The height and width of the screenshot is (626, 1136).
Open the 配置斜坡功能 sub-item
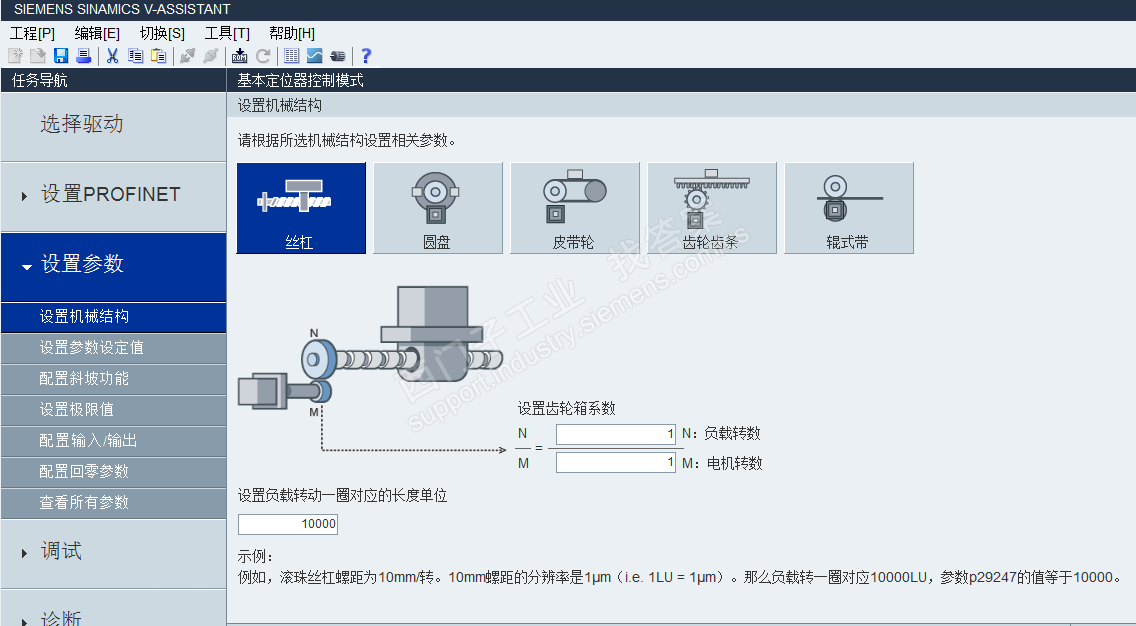(114, 379)
